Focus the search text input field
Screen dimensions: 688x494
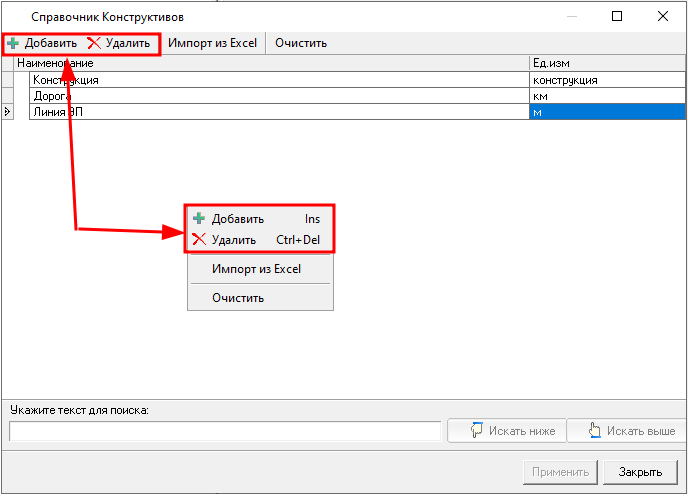pyautogui.click(x=225, y=431)
